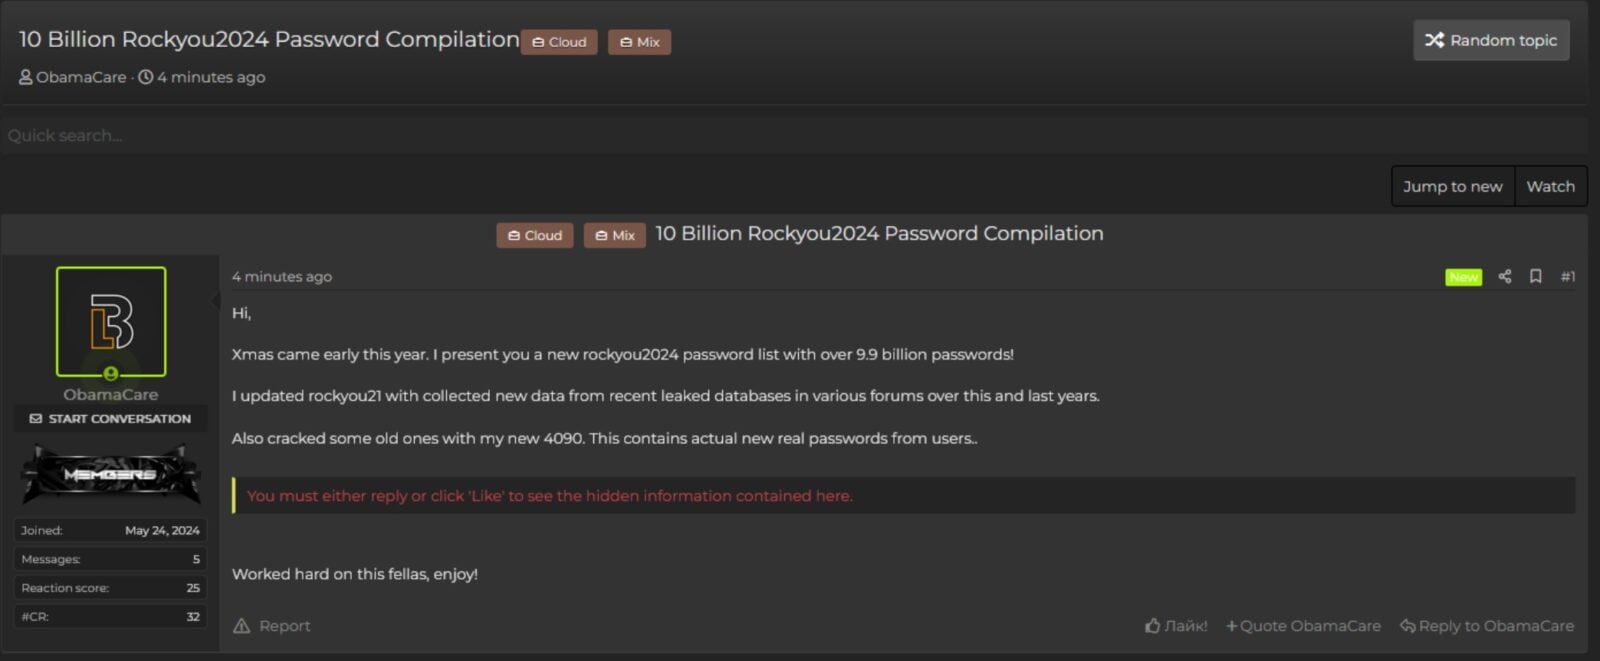Screen dimensions: 1600x661
Task: Click Reply to ObamaCare link
Action: (1486, 626)
